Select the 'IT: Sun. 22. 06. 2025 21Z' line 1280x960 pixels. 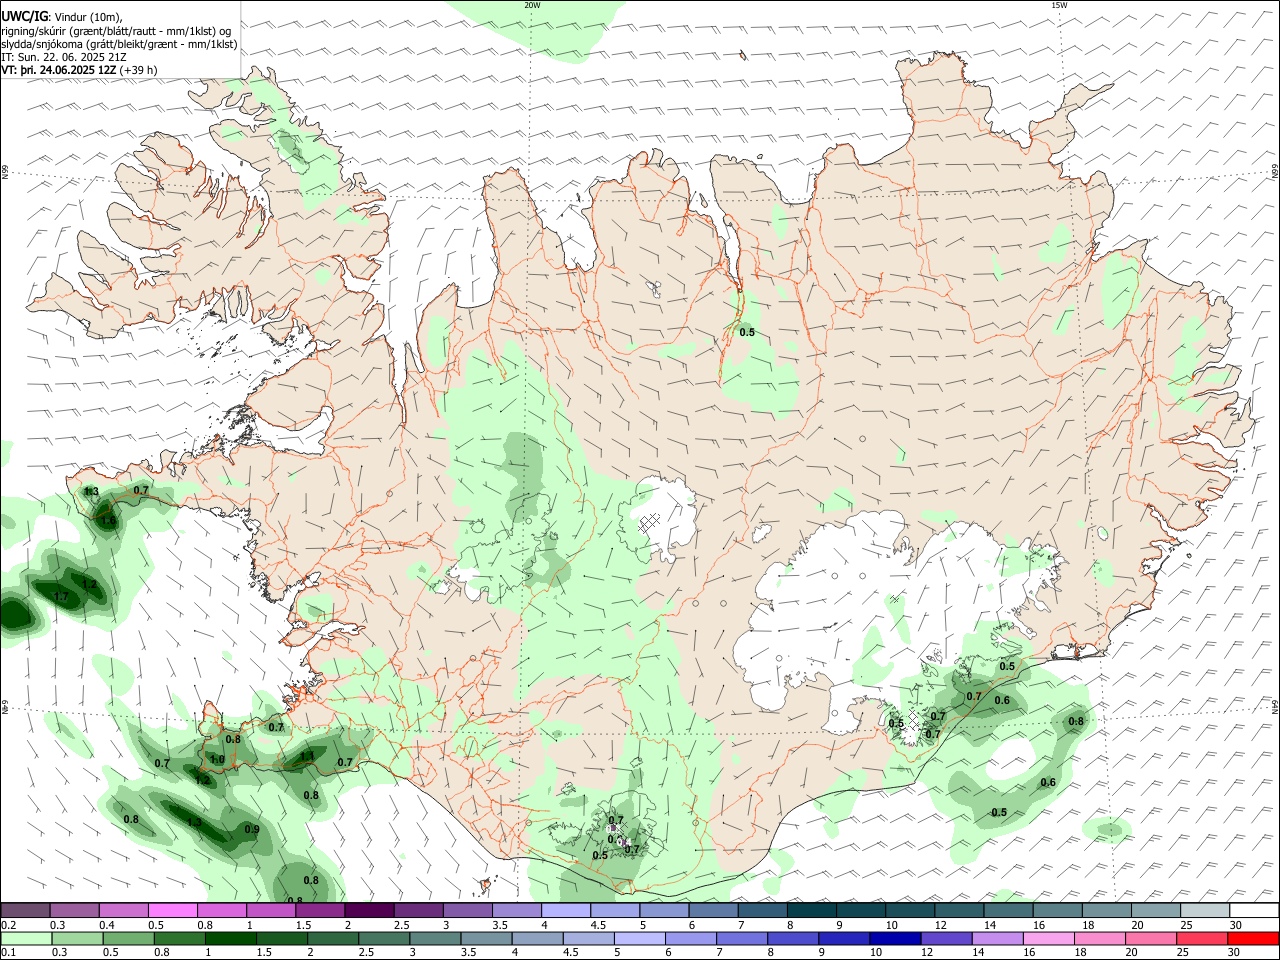pos(64,57)
